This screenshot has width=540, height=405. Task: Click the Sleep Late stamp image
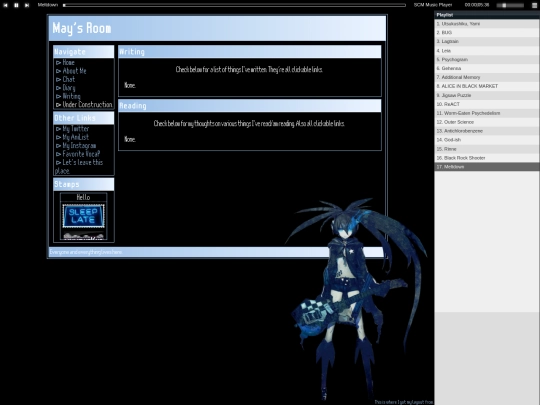coord(83,216)
